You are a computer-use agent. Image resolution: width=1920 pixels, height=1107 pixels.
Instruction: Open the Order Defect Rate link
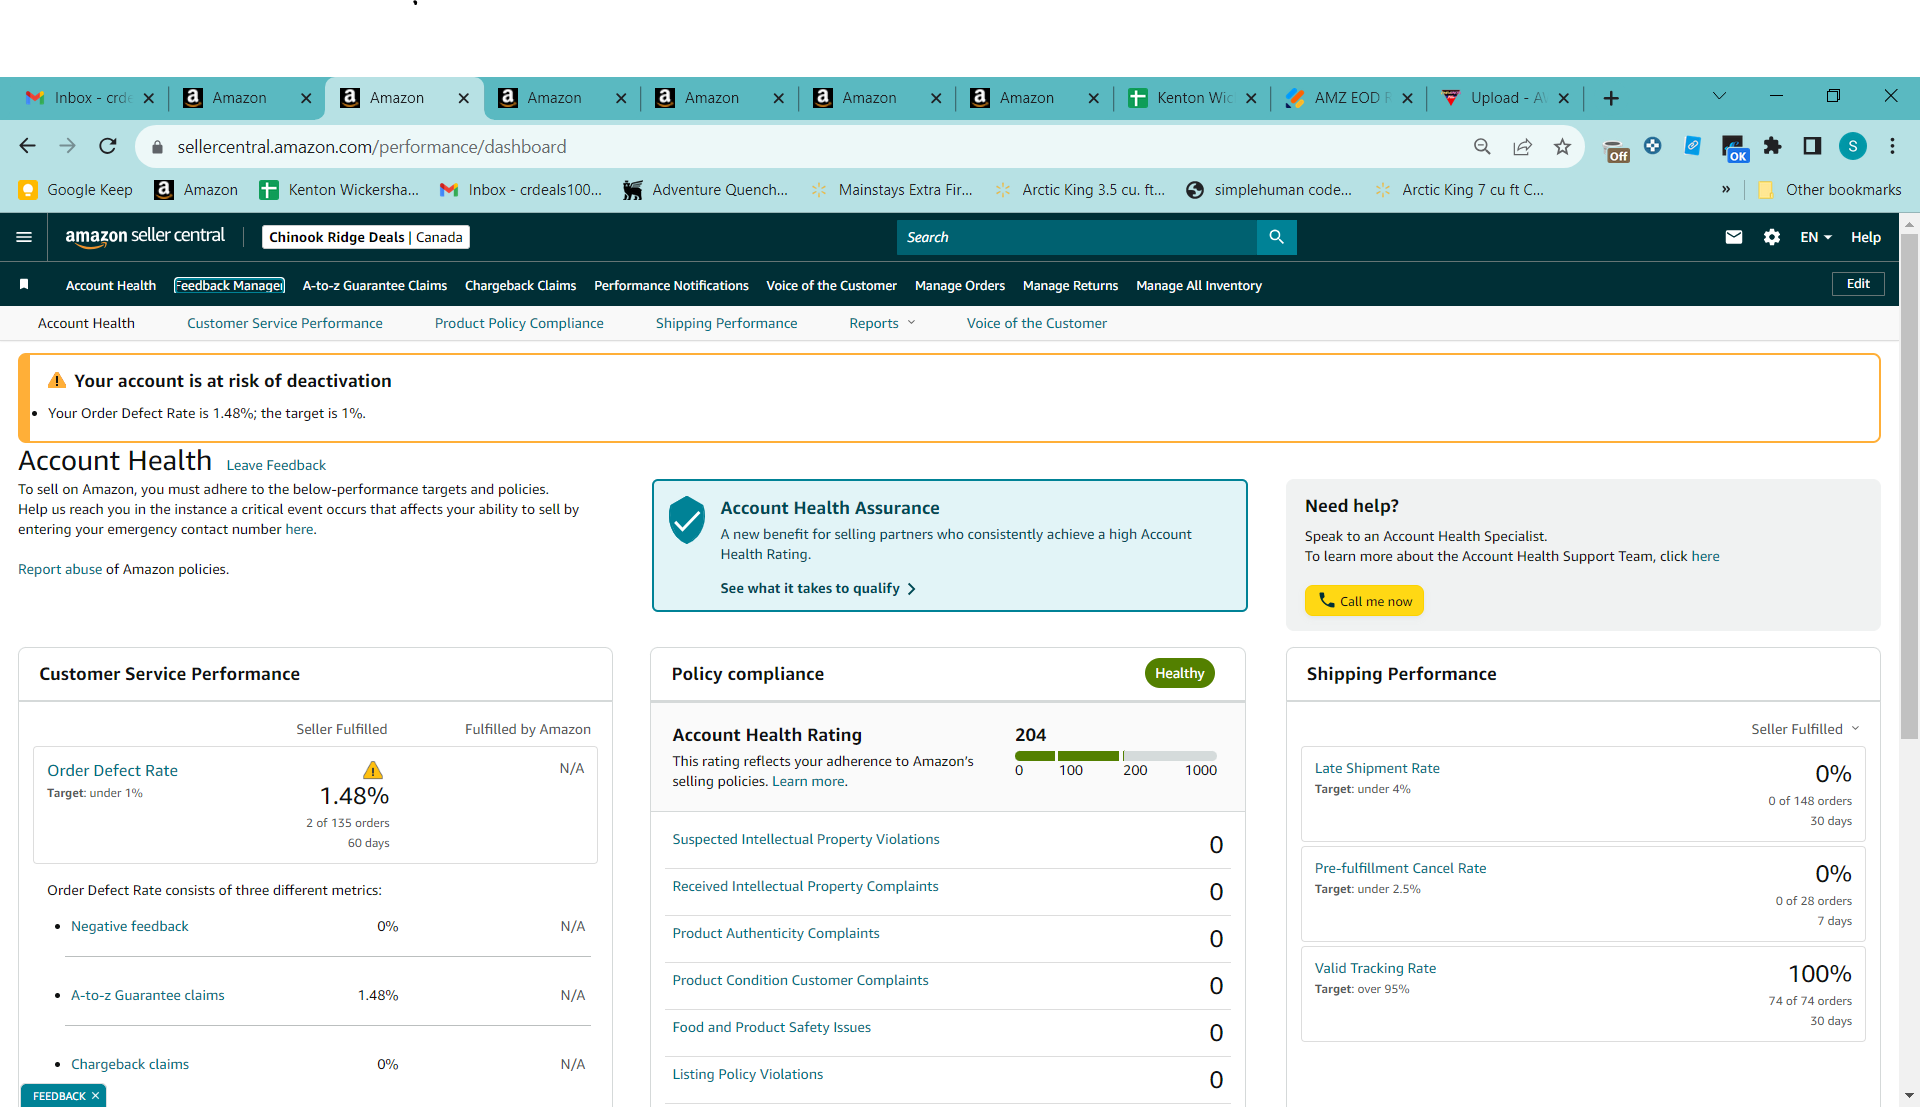[x=113, y=770]
